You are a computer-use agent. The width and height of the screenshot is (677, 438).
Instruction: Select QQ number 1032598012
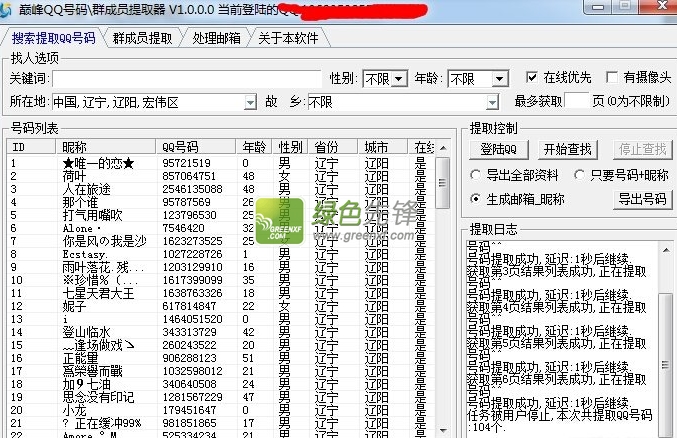pos(192,371)
